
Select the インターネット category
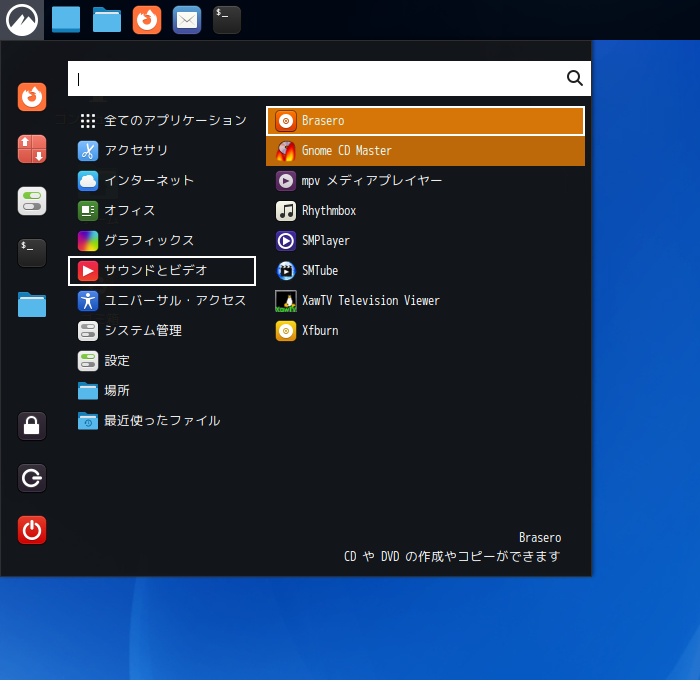(x=162, y=181)
